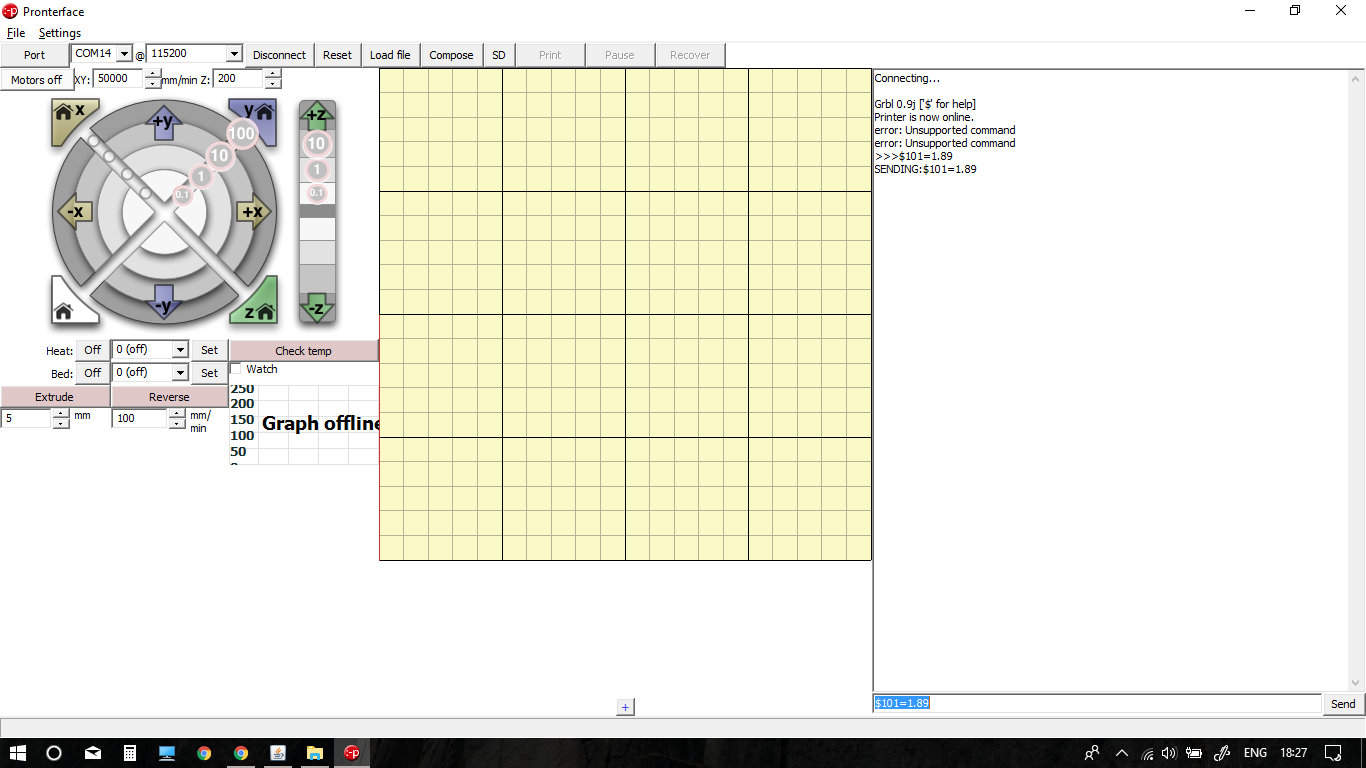Click the home X axis icon

(x=70, y=116)
